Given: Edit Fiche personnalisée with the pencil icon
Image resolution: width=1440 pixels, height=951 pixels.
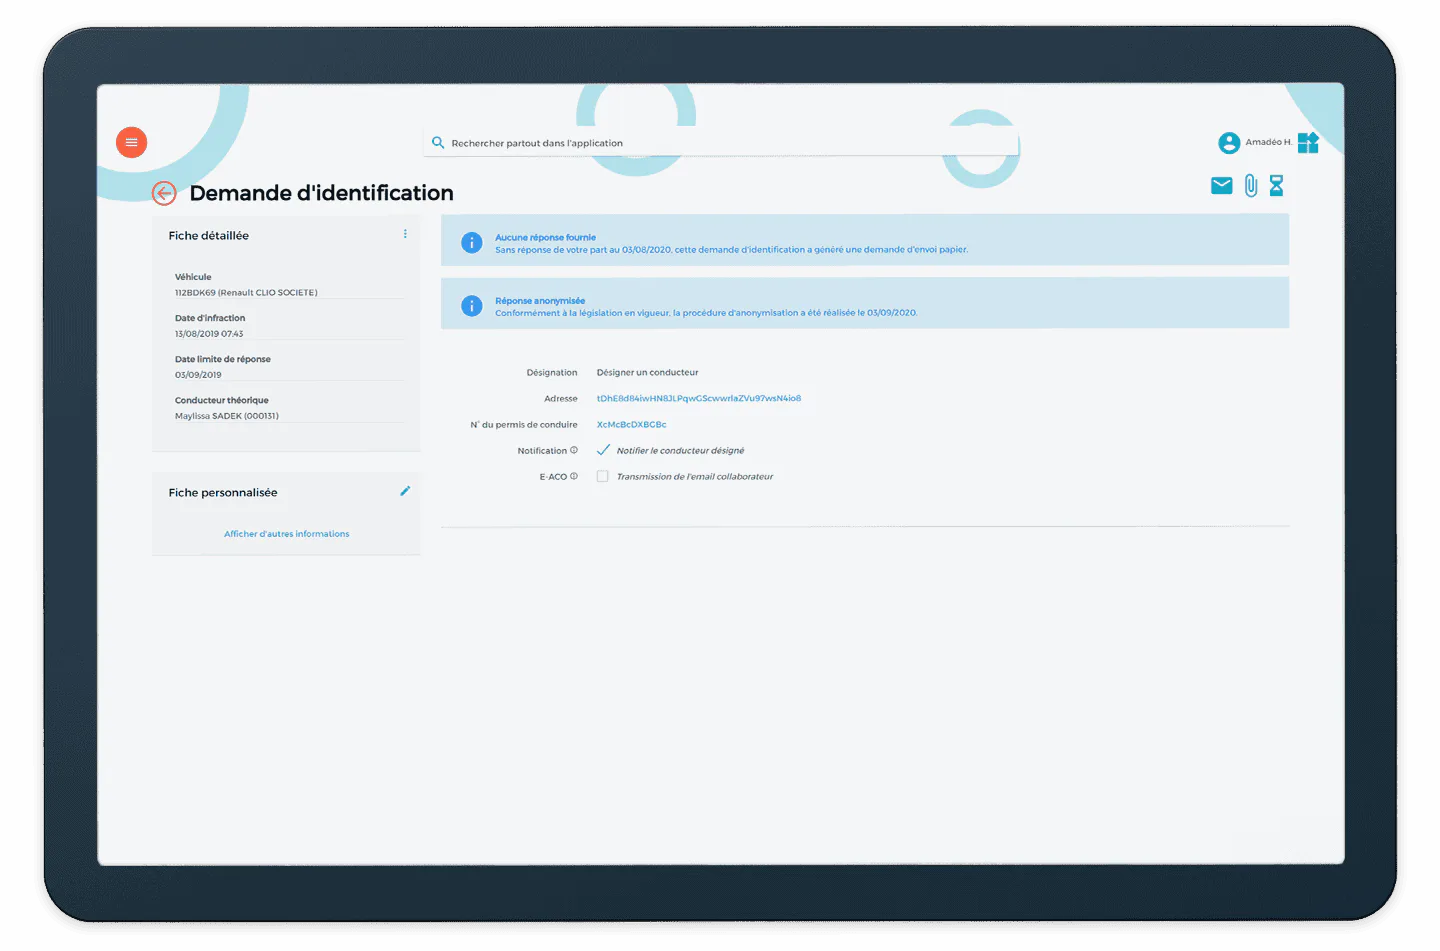Looking at the screenshot, I should tap(405, 491).
